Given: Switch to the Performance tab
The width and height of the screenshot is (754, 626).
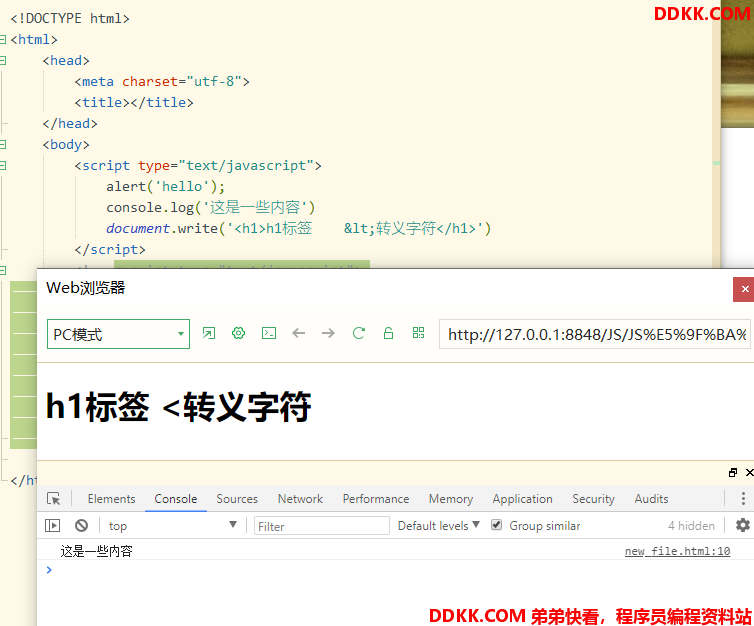Looking at the screenshot, I should 376,499.
